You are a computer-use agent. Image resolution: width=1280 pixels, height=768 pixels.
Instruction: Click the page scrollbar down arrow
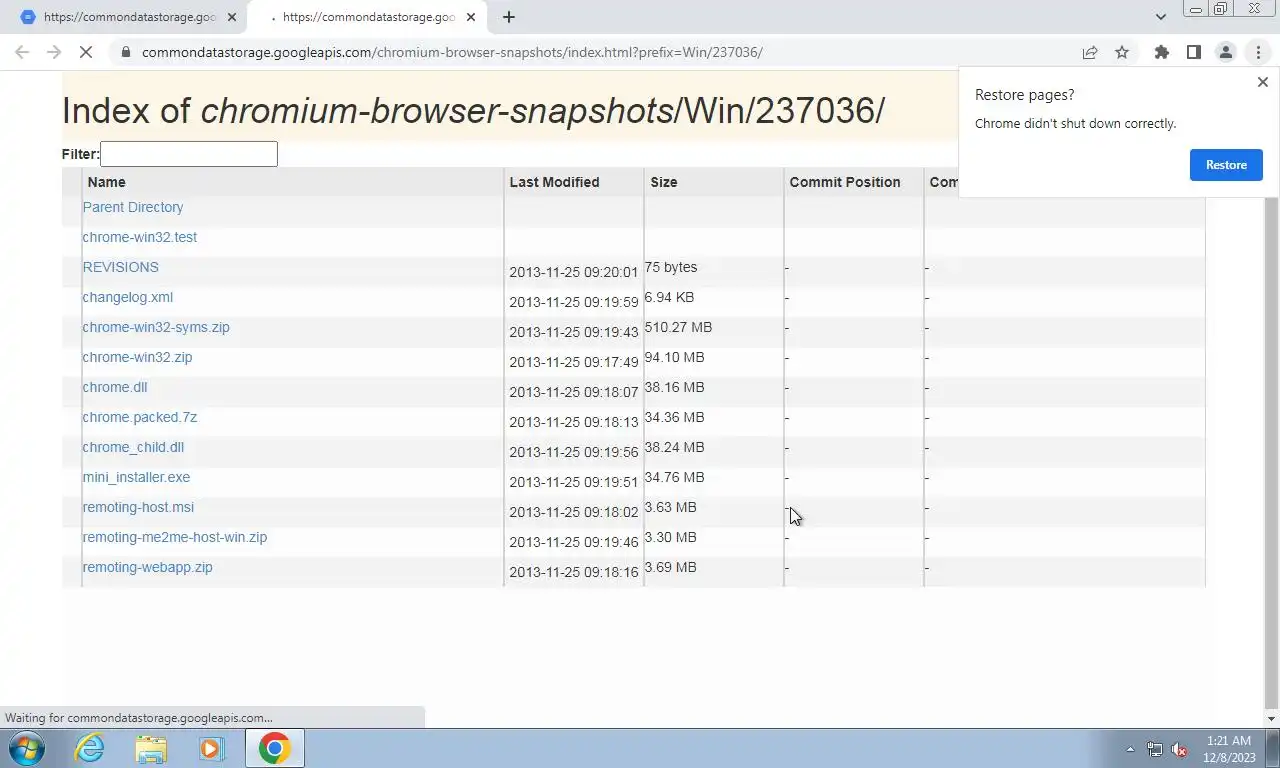(x=1272, y=719)
